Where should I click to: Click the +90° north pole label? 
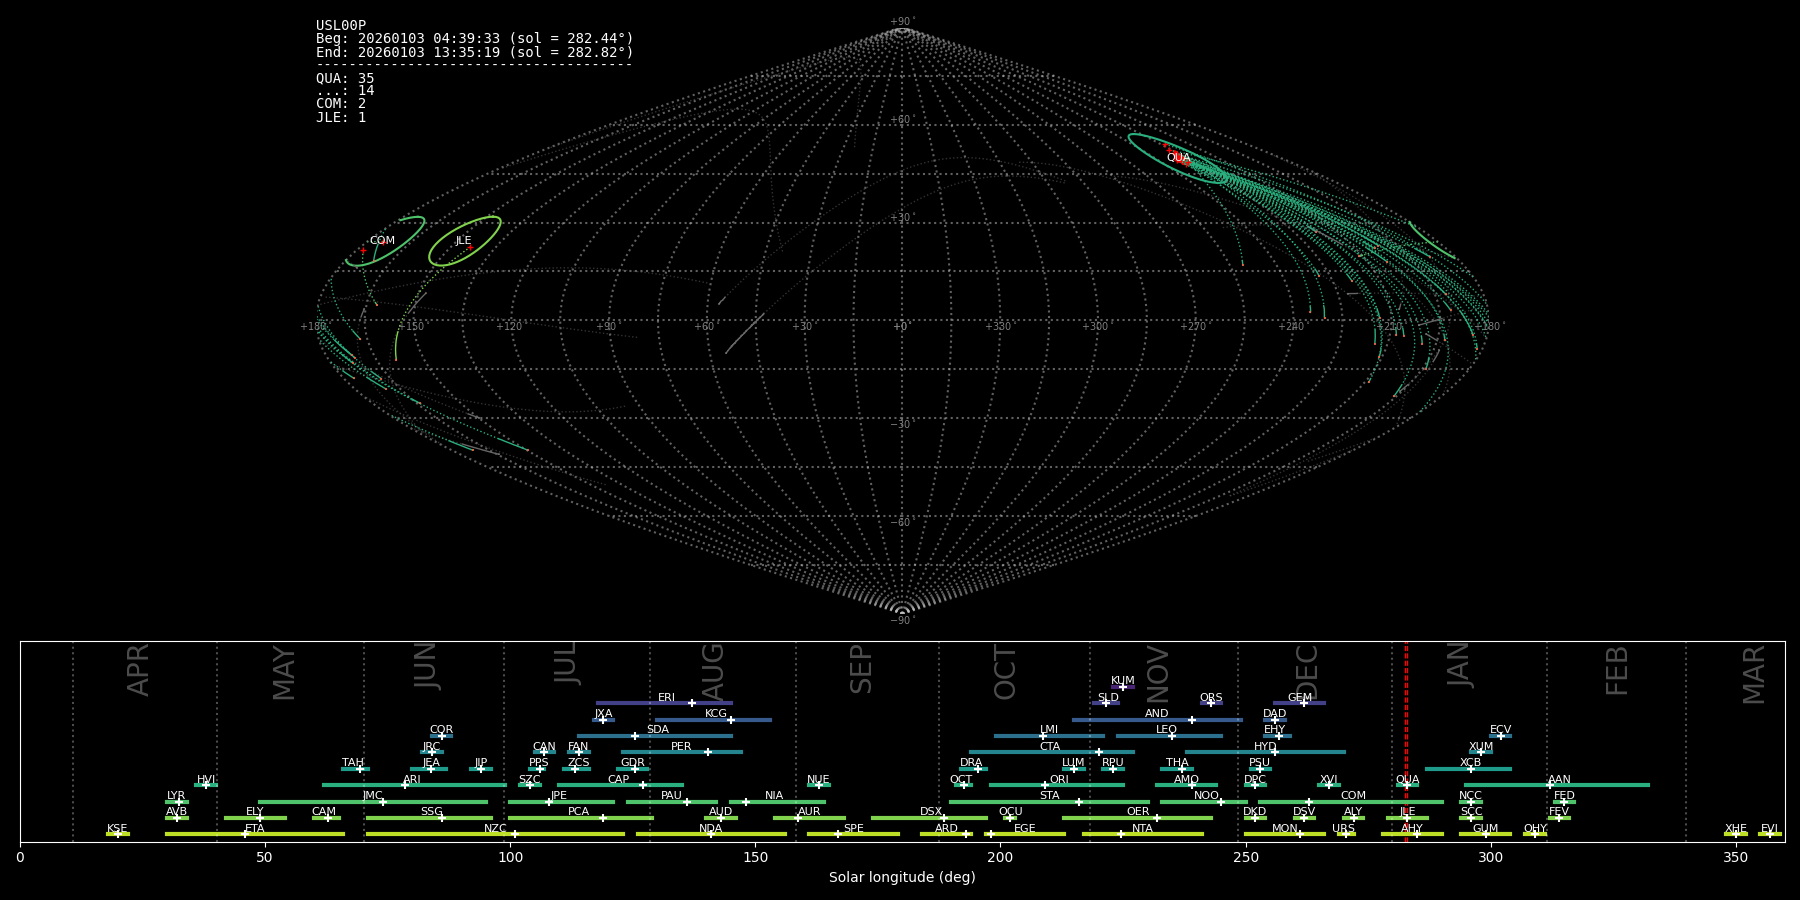click(x=902, y=21)
